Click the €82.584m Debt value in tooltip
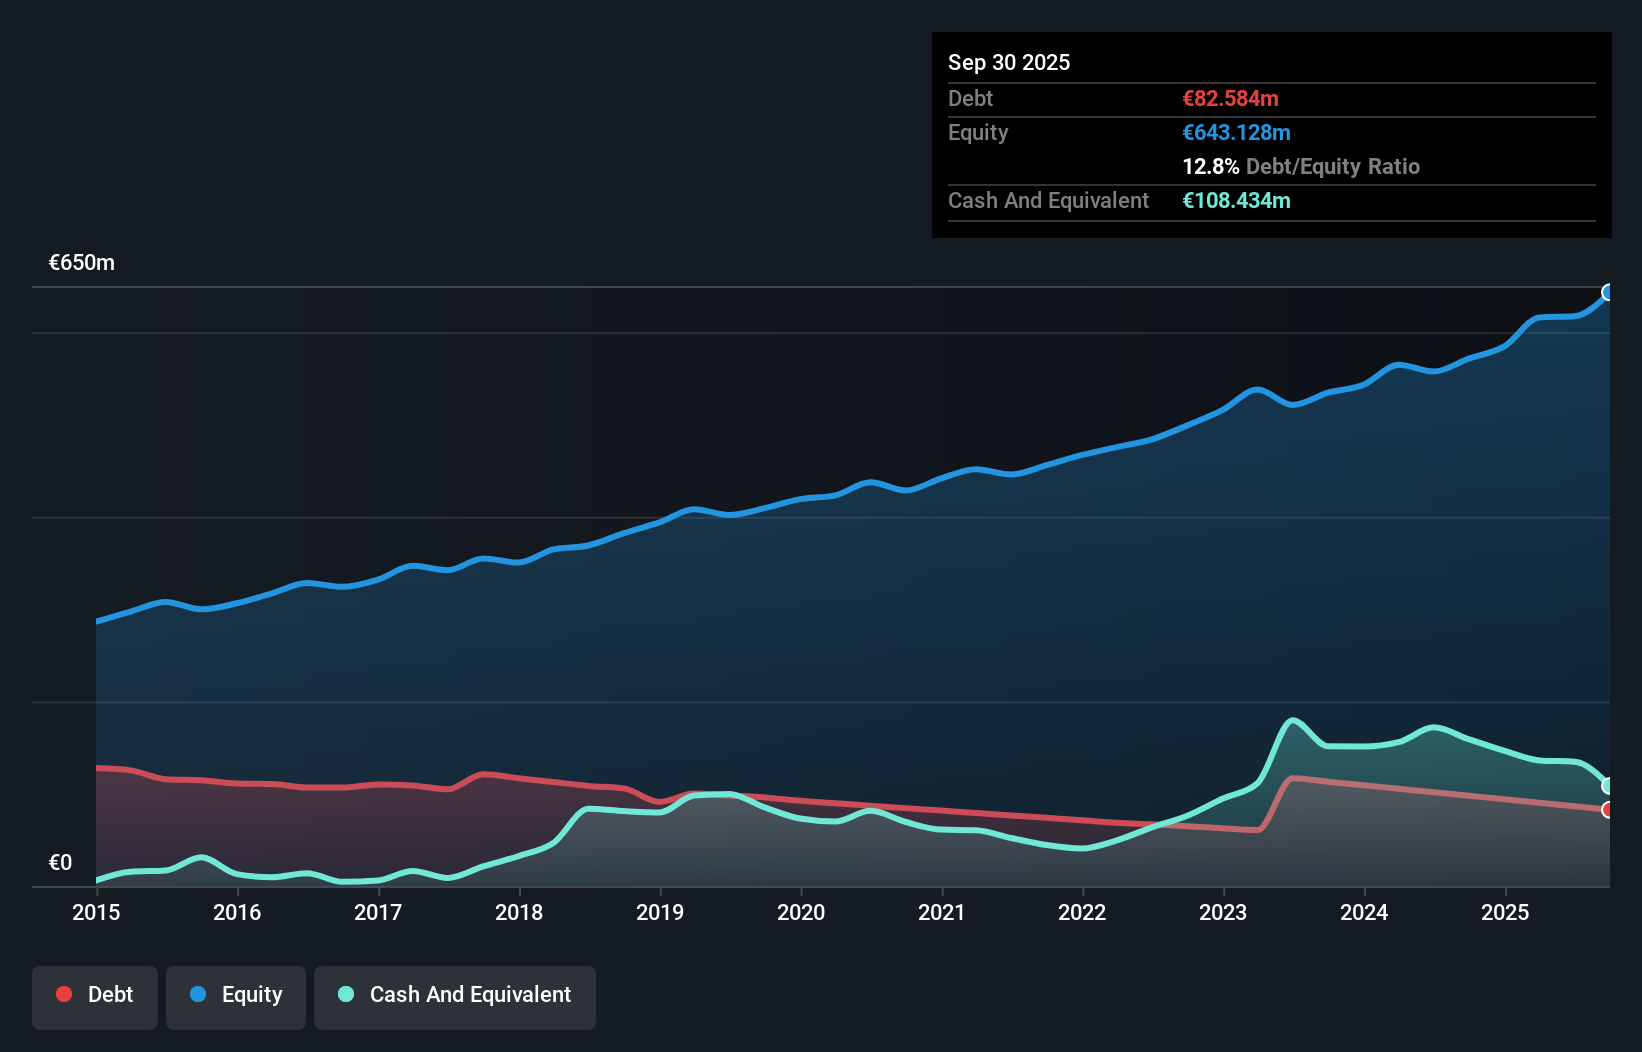This screenshot has height=1052, width=1642. point(1230,98)
